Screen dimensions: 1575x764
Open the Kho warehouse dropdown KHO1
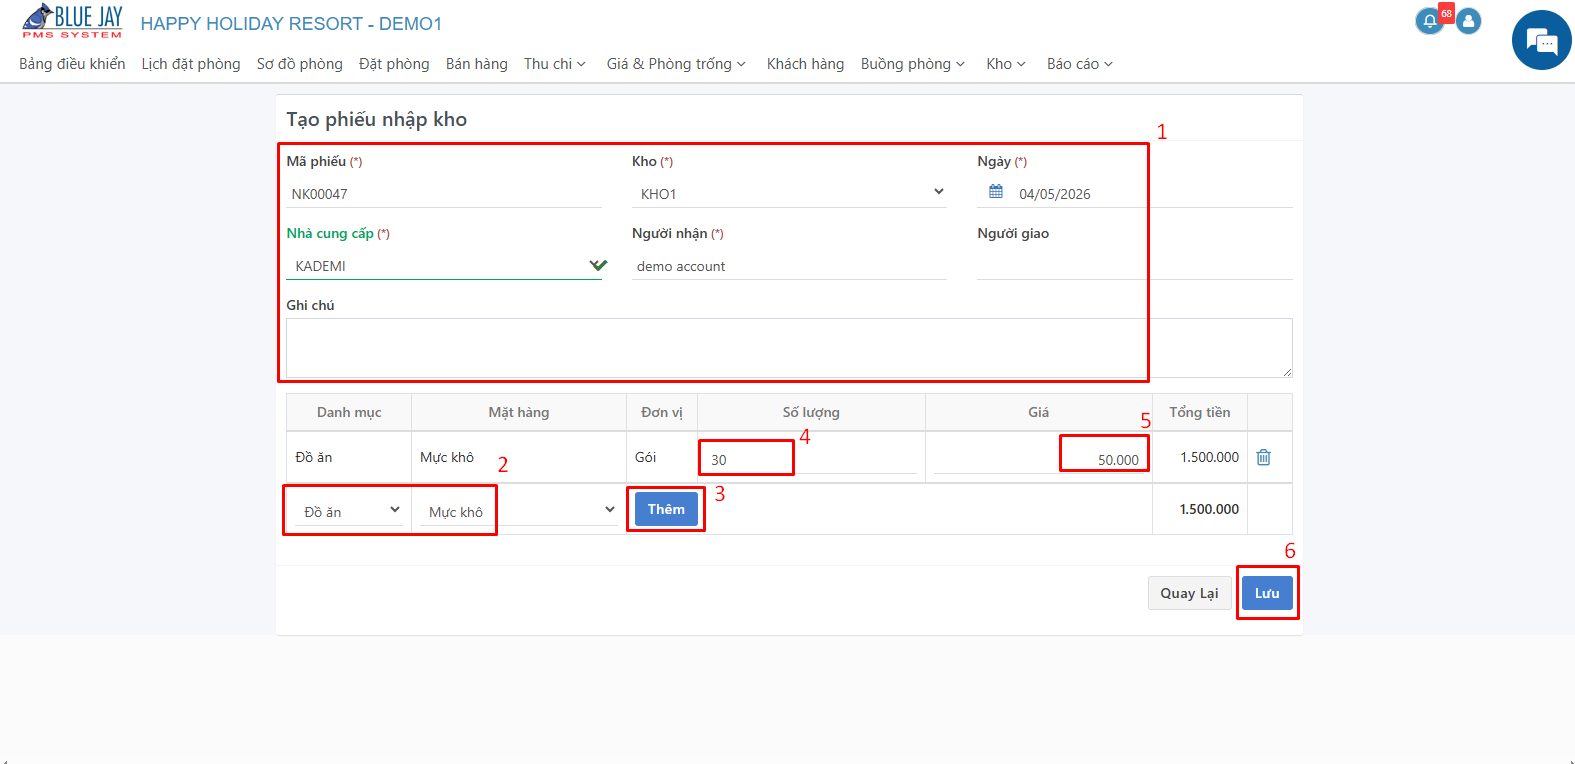coord(789,193)
